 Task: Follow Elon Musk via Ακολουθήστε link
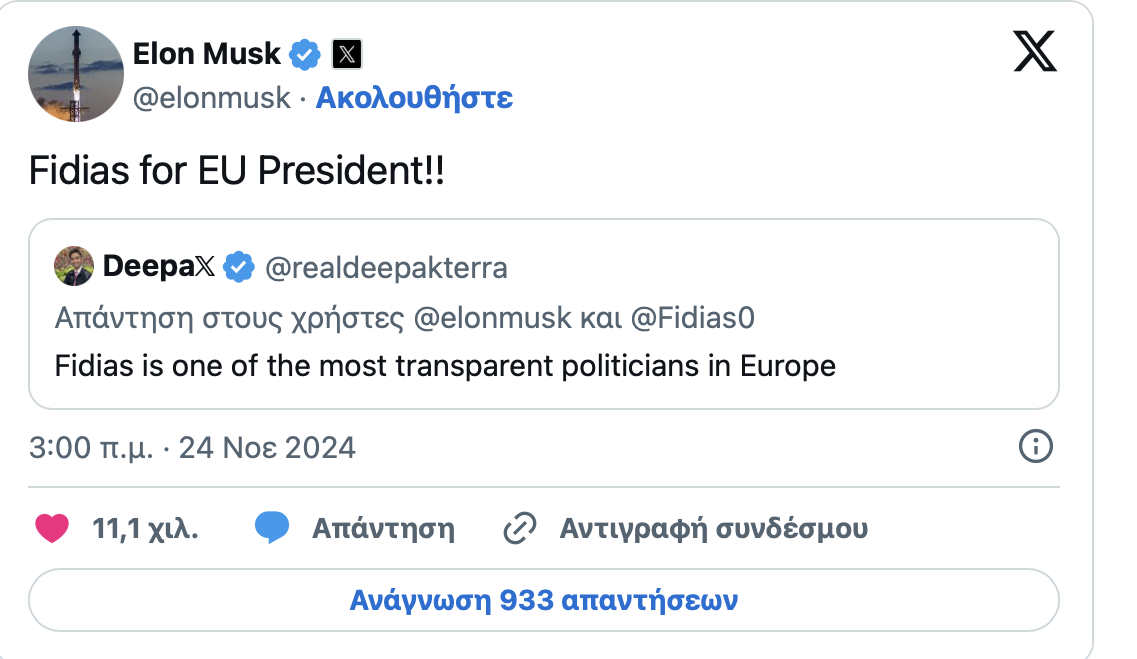(414, 98)
